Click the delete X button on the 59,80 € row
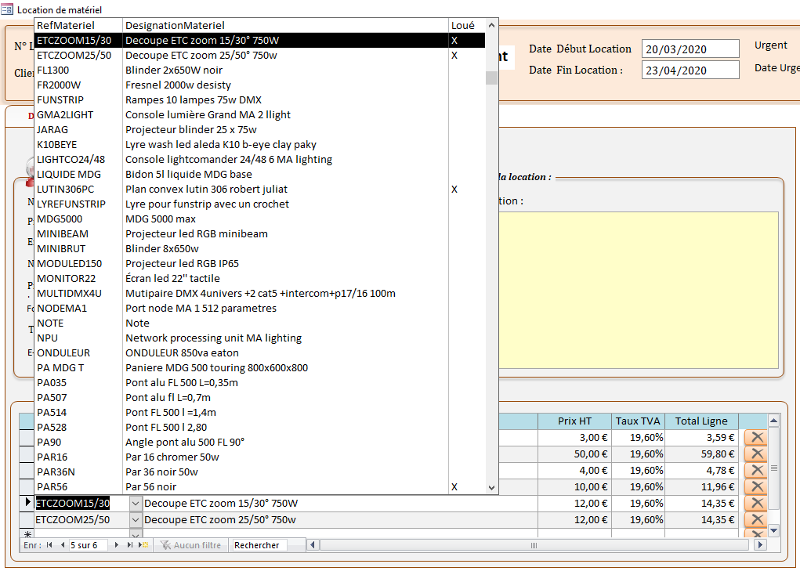800x571 pixels. point(756,454)
